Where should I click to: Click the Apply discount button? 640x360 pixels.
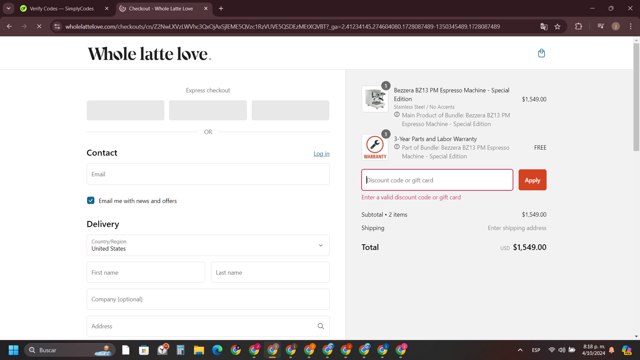click(x=532, y=180)
